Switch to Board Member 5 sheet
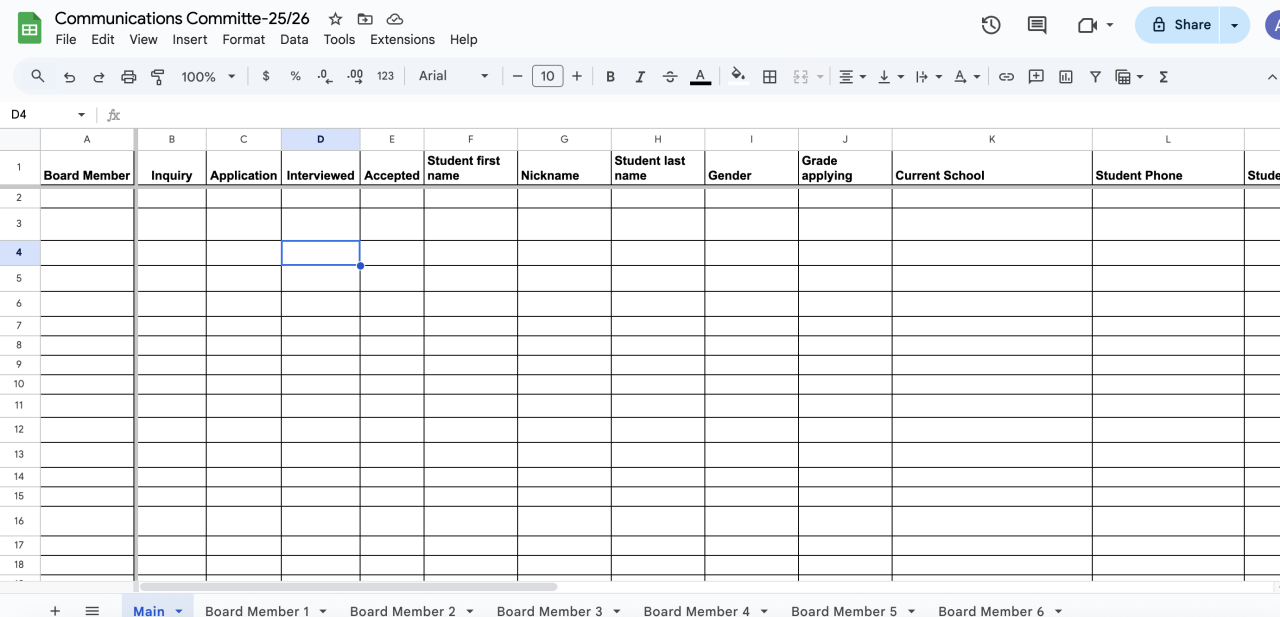Image resolution: width=1280 pixels, height=617 pixels. pos(844,611)
